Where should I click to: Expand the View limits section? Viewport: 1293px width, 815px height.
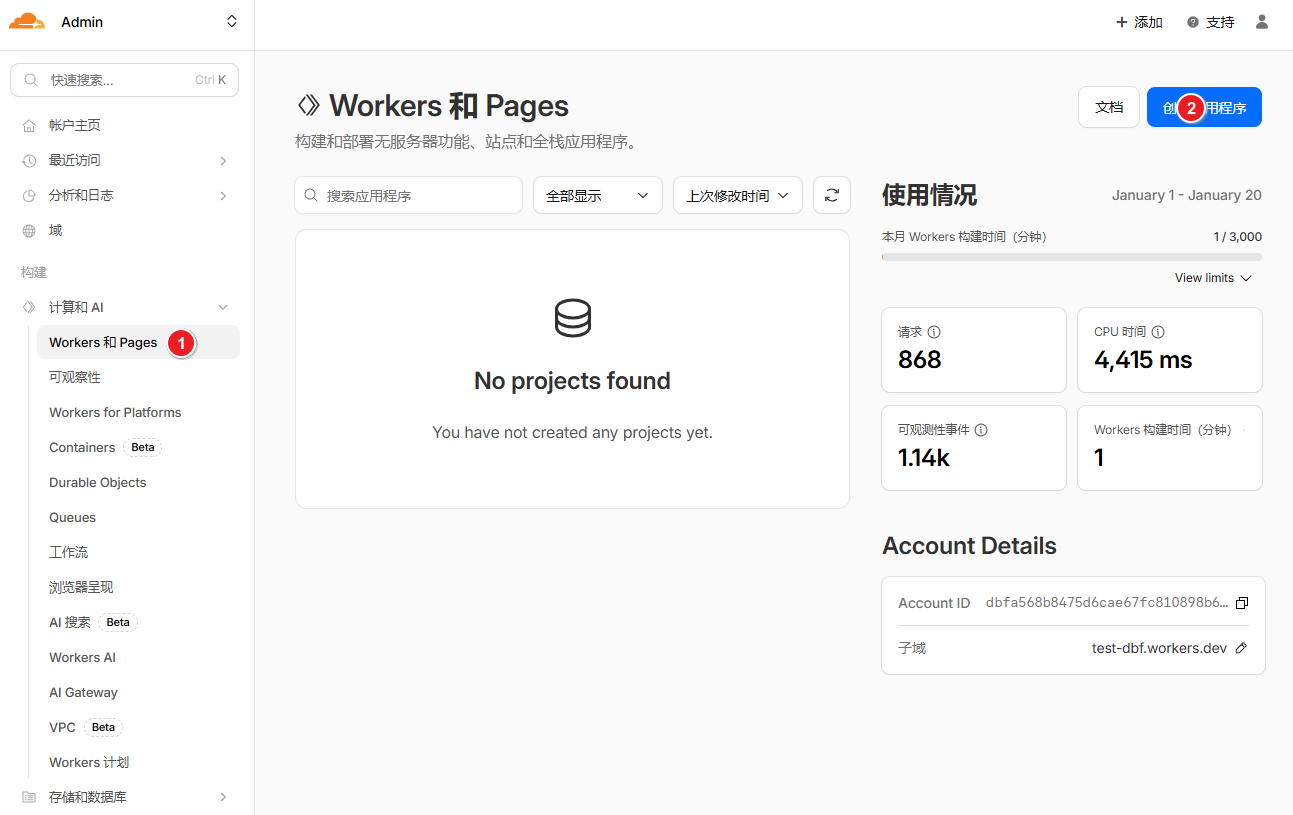coord(1213,278)
